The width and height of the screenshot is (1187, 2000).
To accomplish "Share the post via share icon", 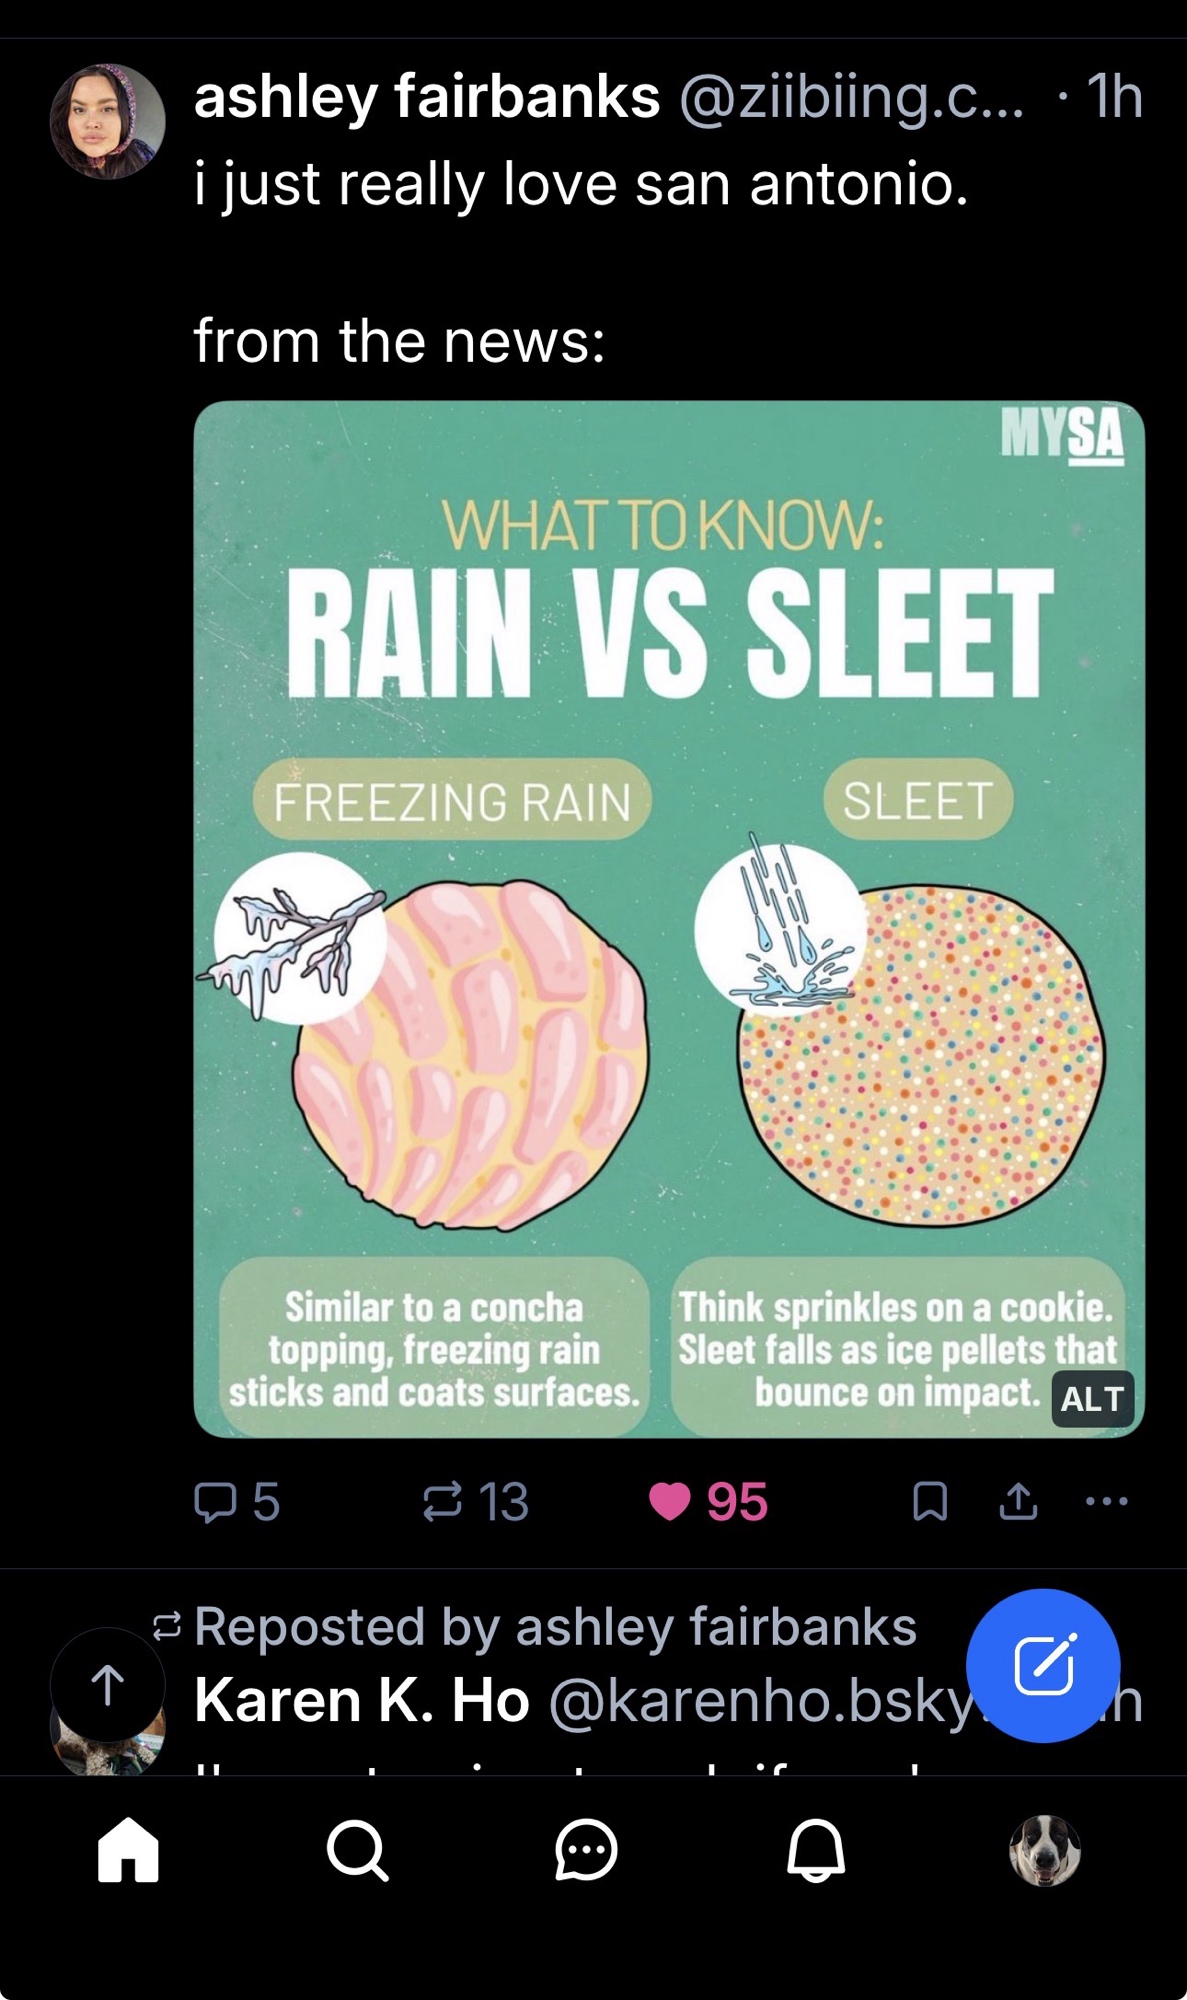I will (x=1018, y=1501).
